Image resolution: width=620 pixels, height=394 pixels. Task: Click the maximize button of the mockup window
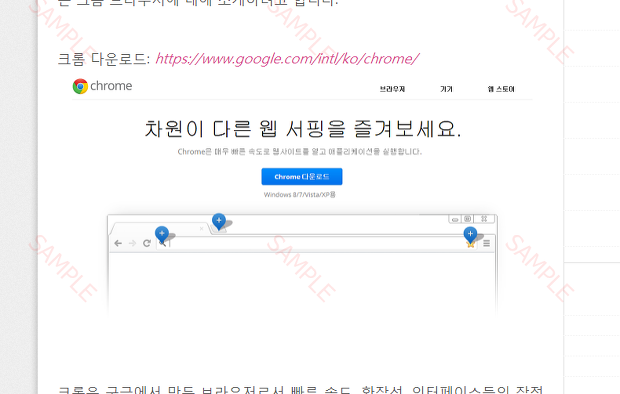468,219
